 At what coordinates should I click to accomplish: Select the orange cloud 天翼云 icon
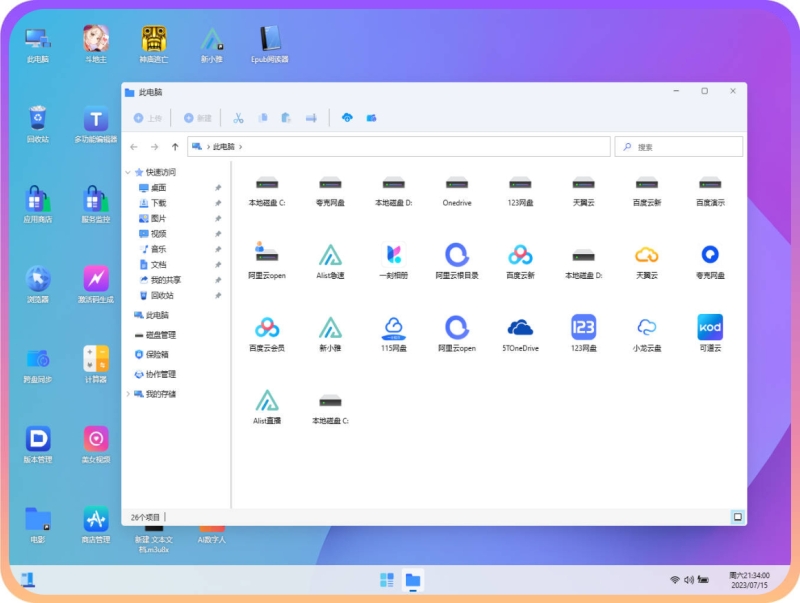[646, 261]
